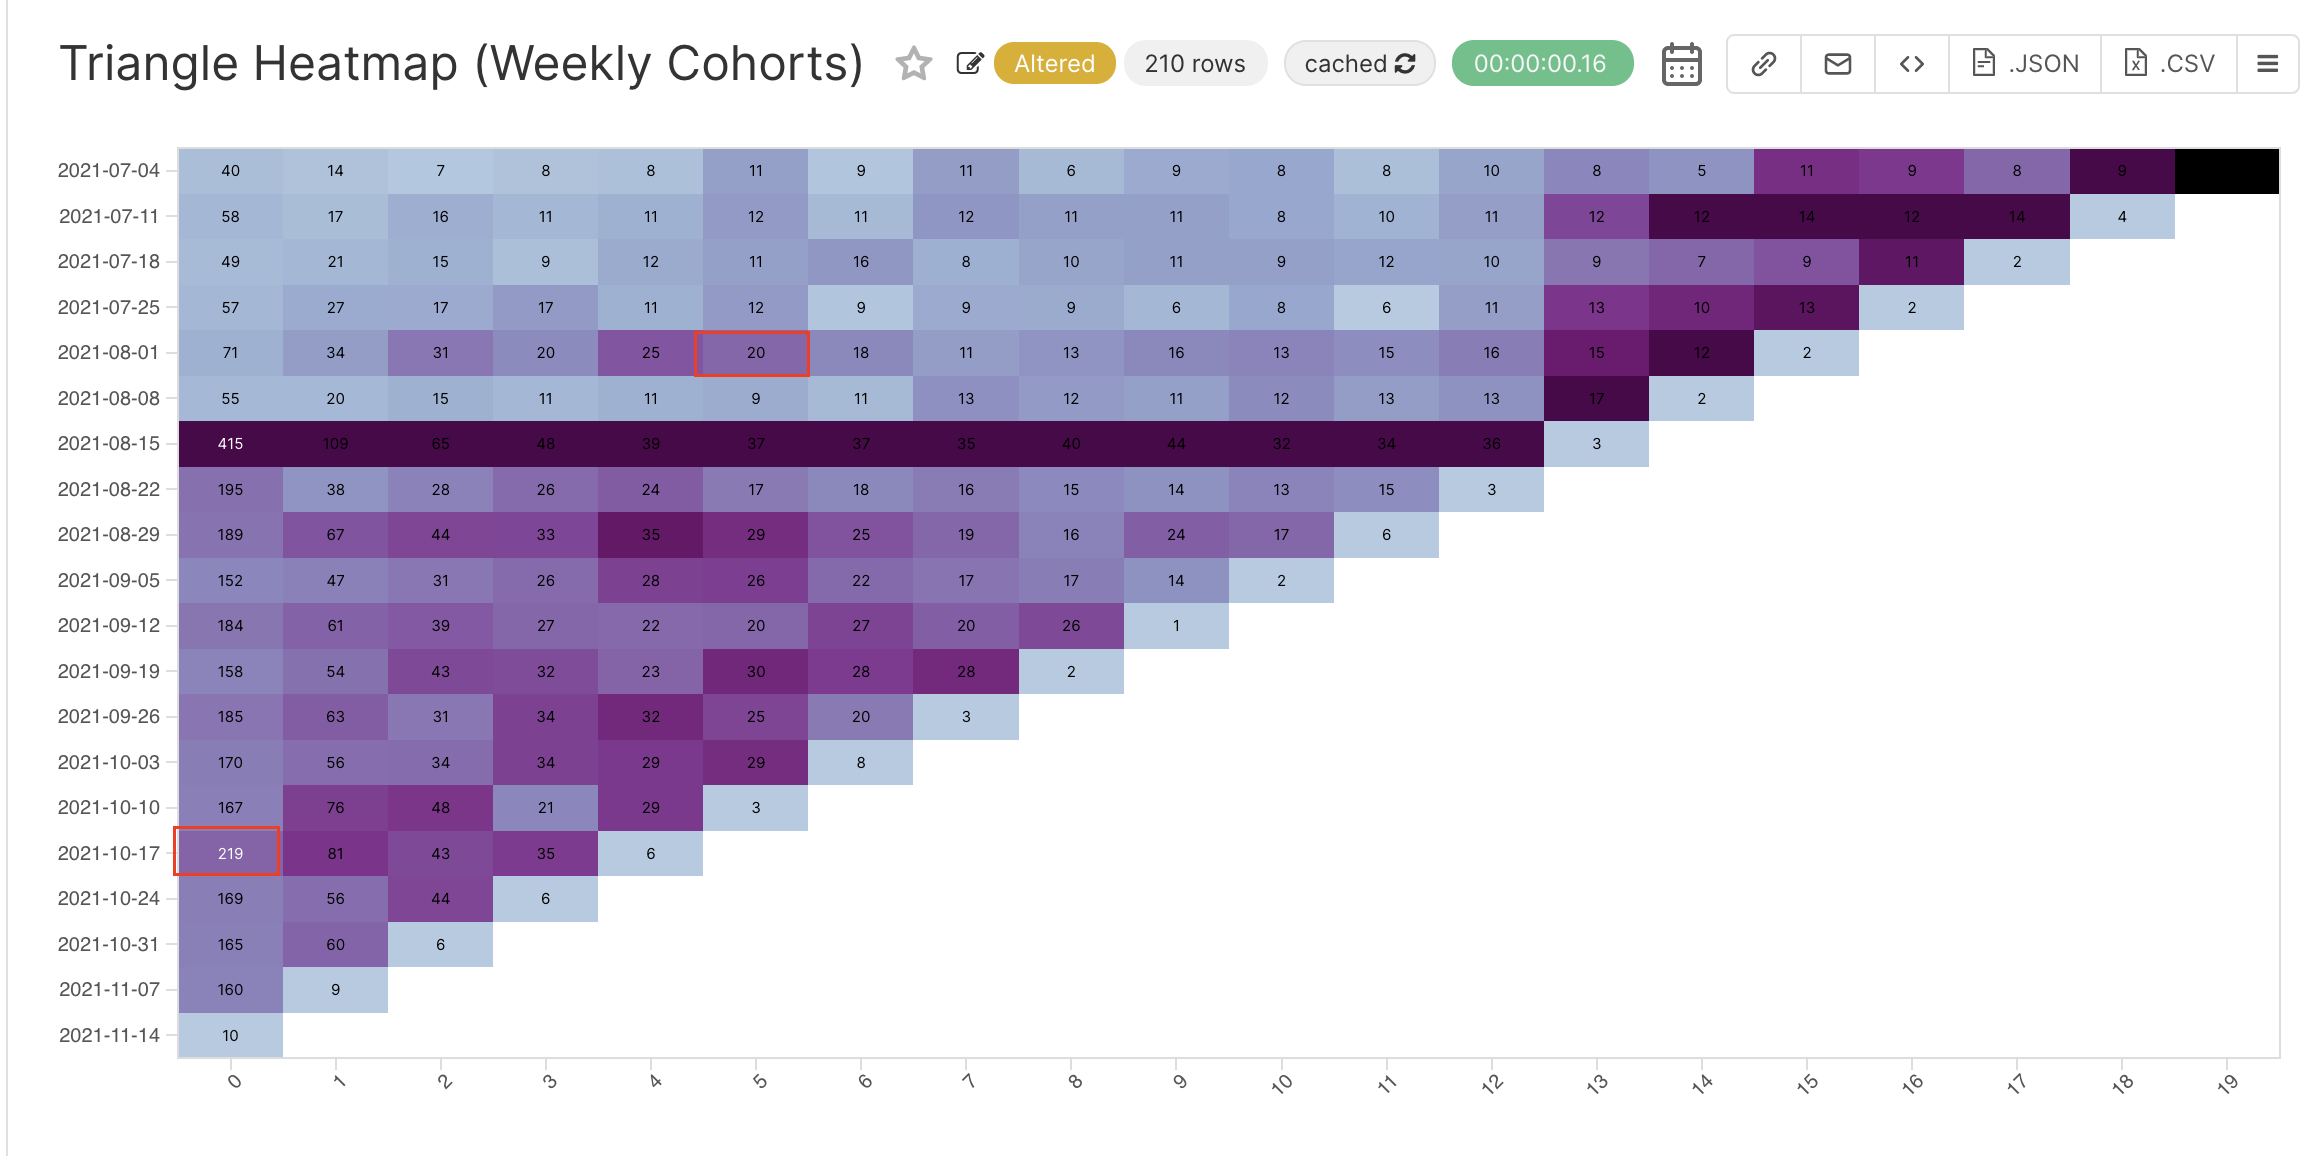2322x1156 pixels.
Task: Star the Triangle Heatmap query
Action: coord(914,63)
